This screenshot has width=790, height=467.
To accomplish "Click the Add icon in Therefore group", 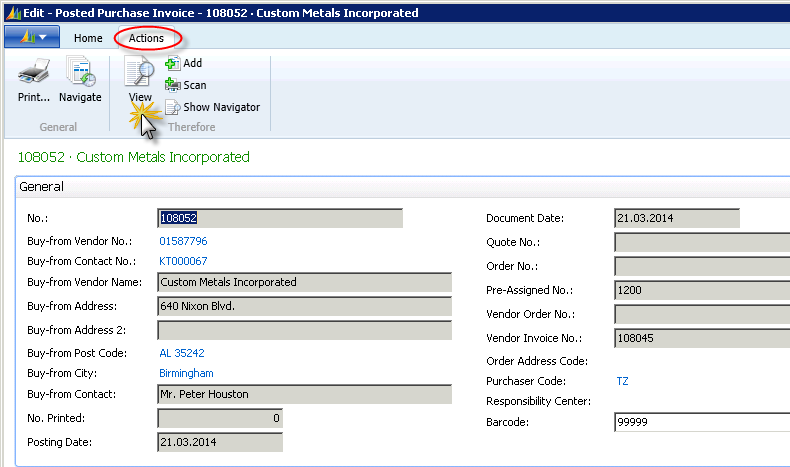I will 172,63.
